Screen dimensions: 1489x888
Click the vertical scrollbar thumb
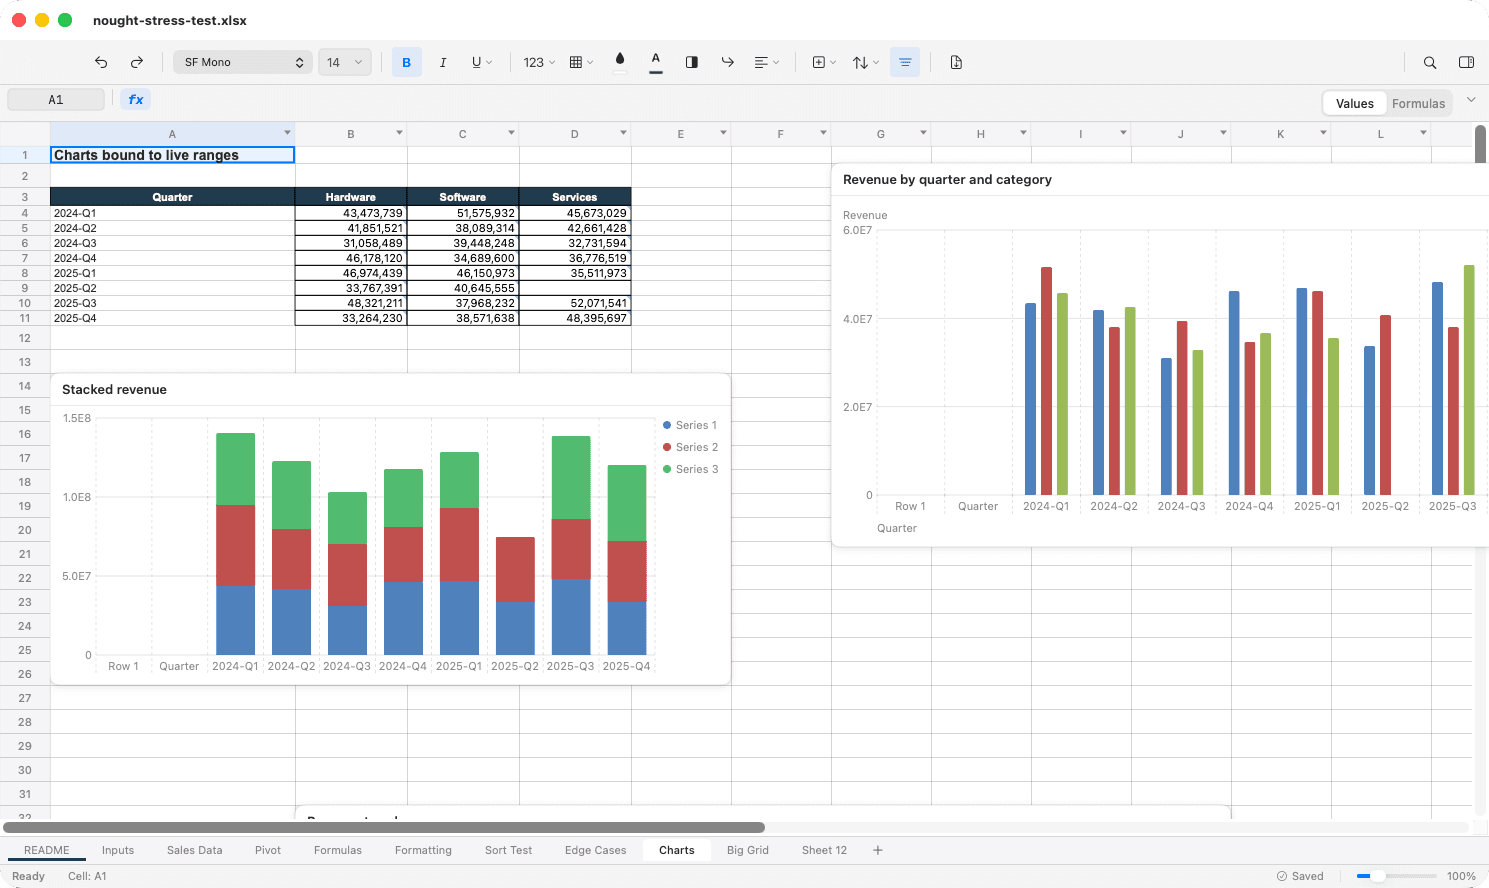[x=1481, y=145]
